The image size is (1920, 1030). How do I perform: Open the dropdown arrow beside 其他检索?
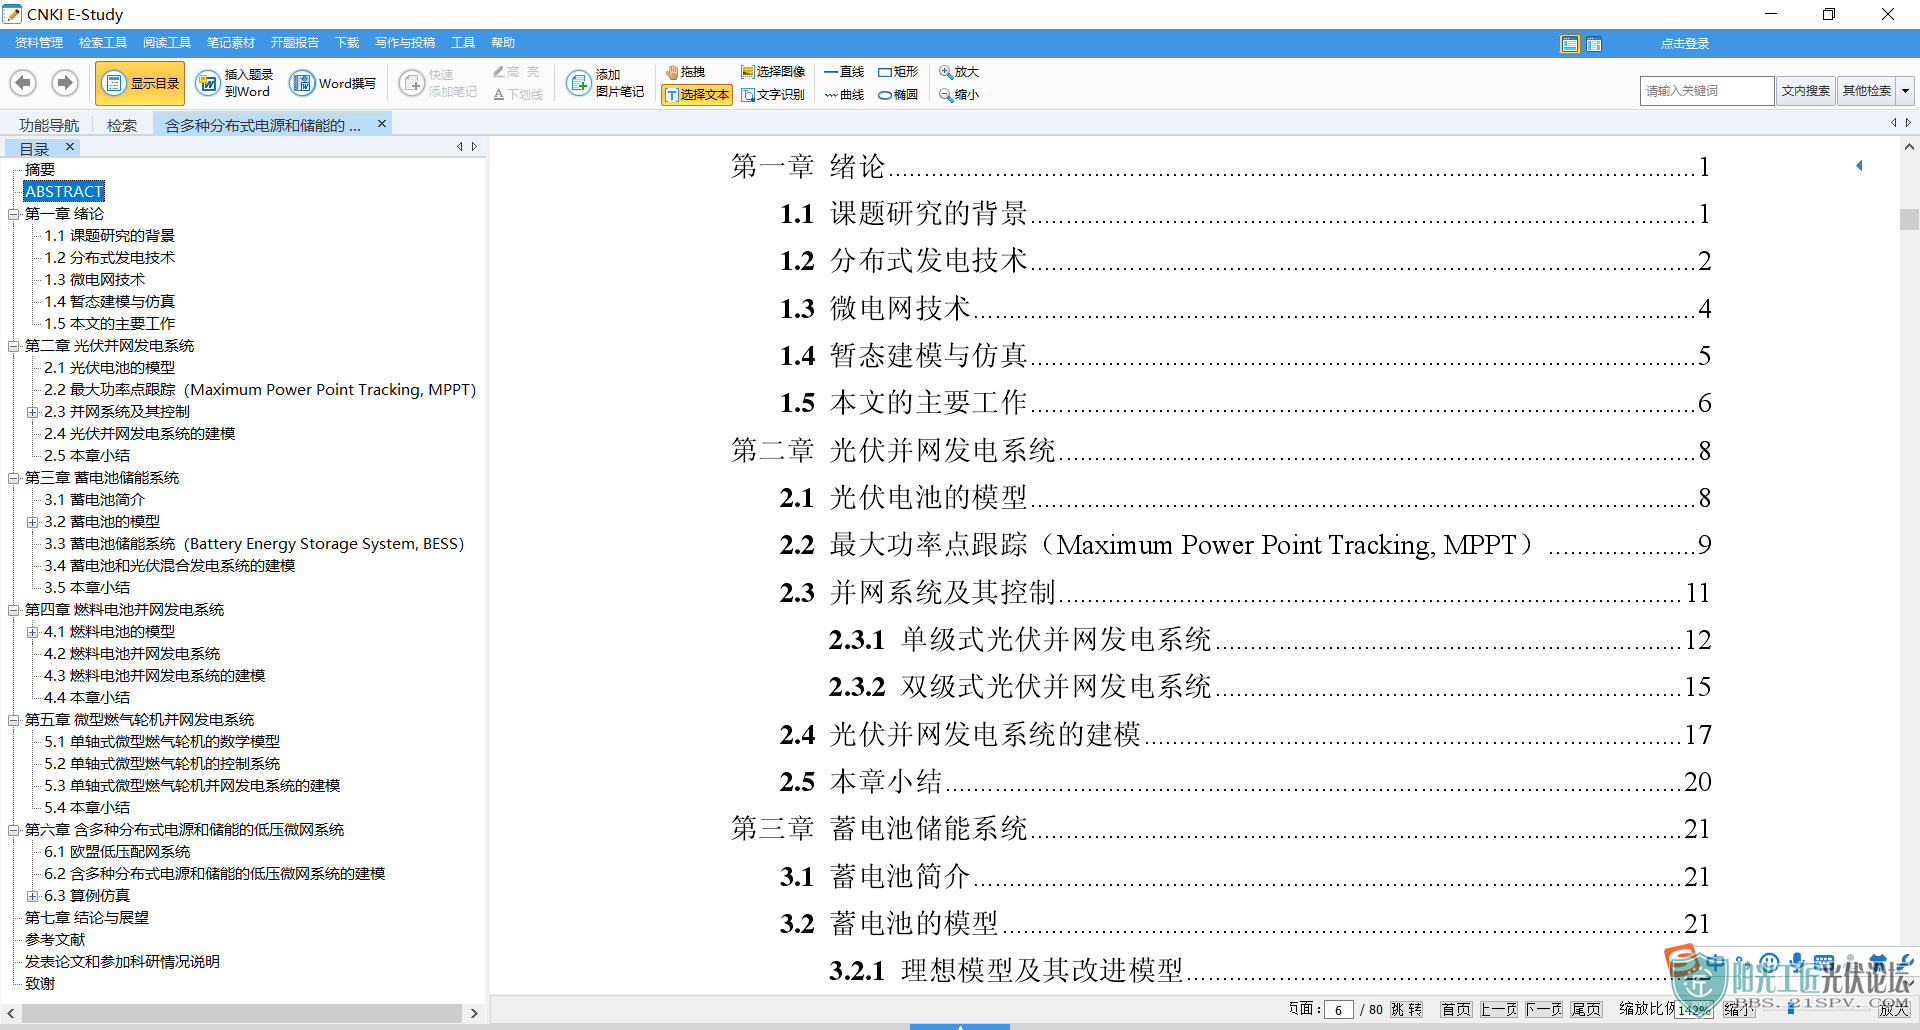1906,91
